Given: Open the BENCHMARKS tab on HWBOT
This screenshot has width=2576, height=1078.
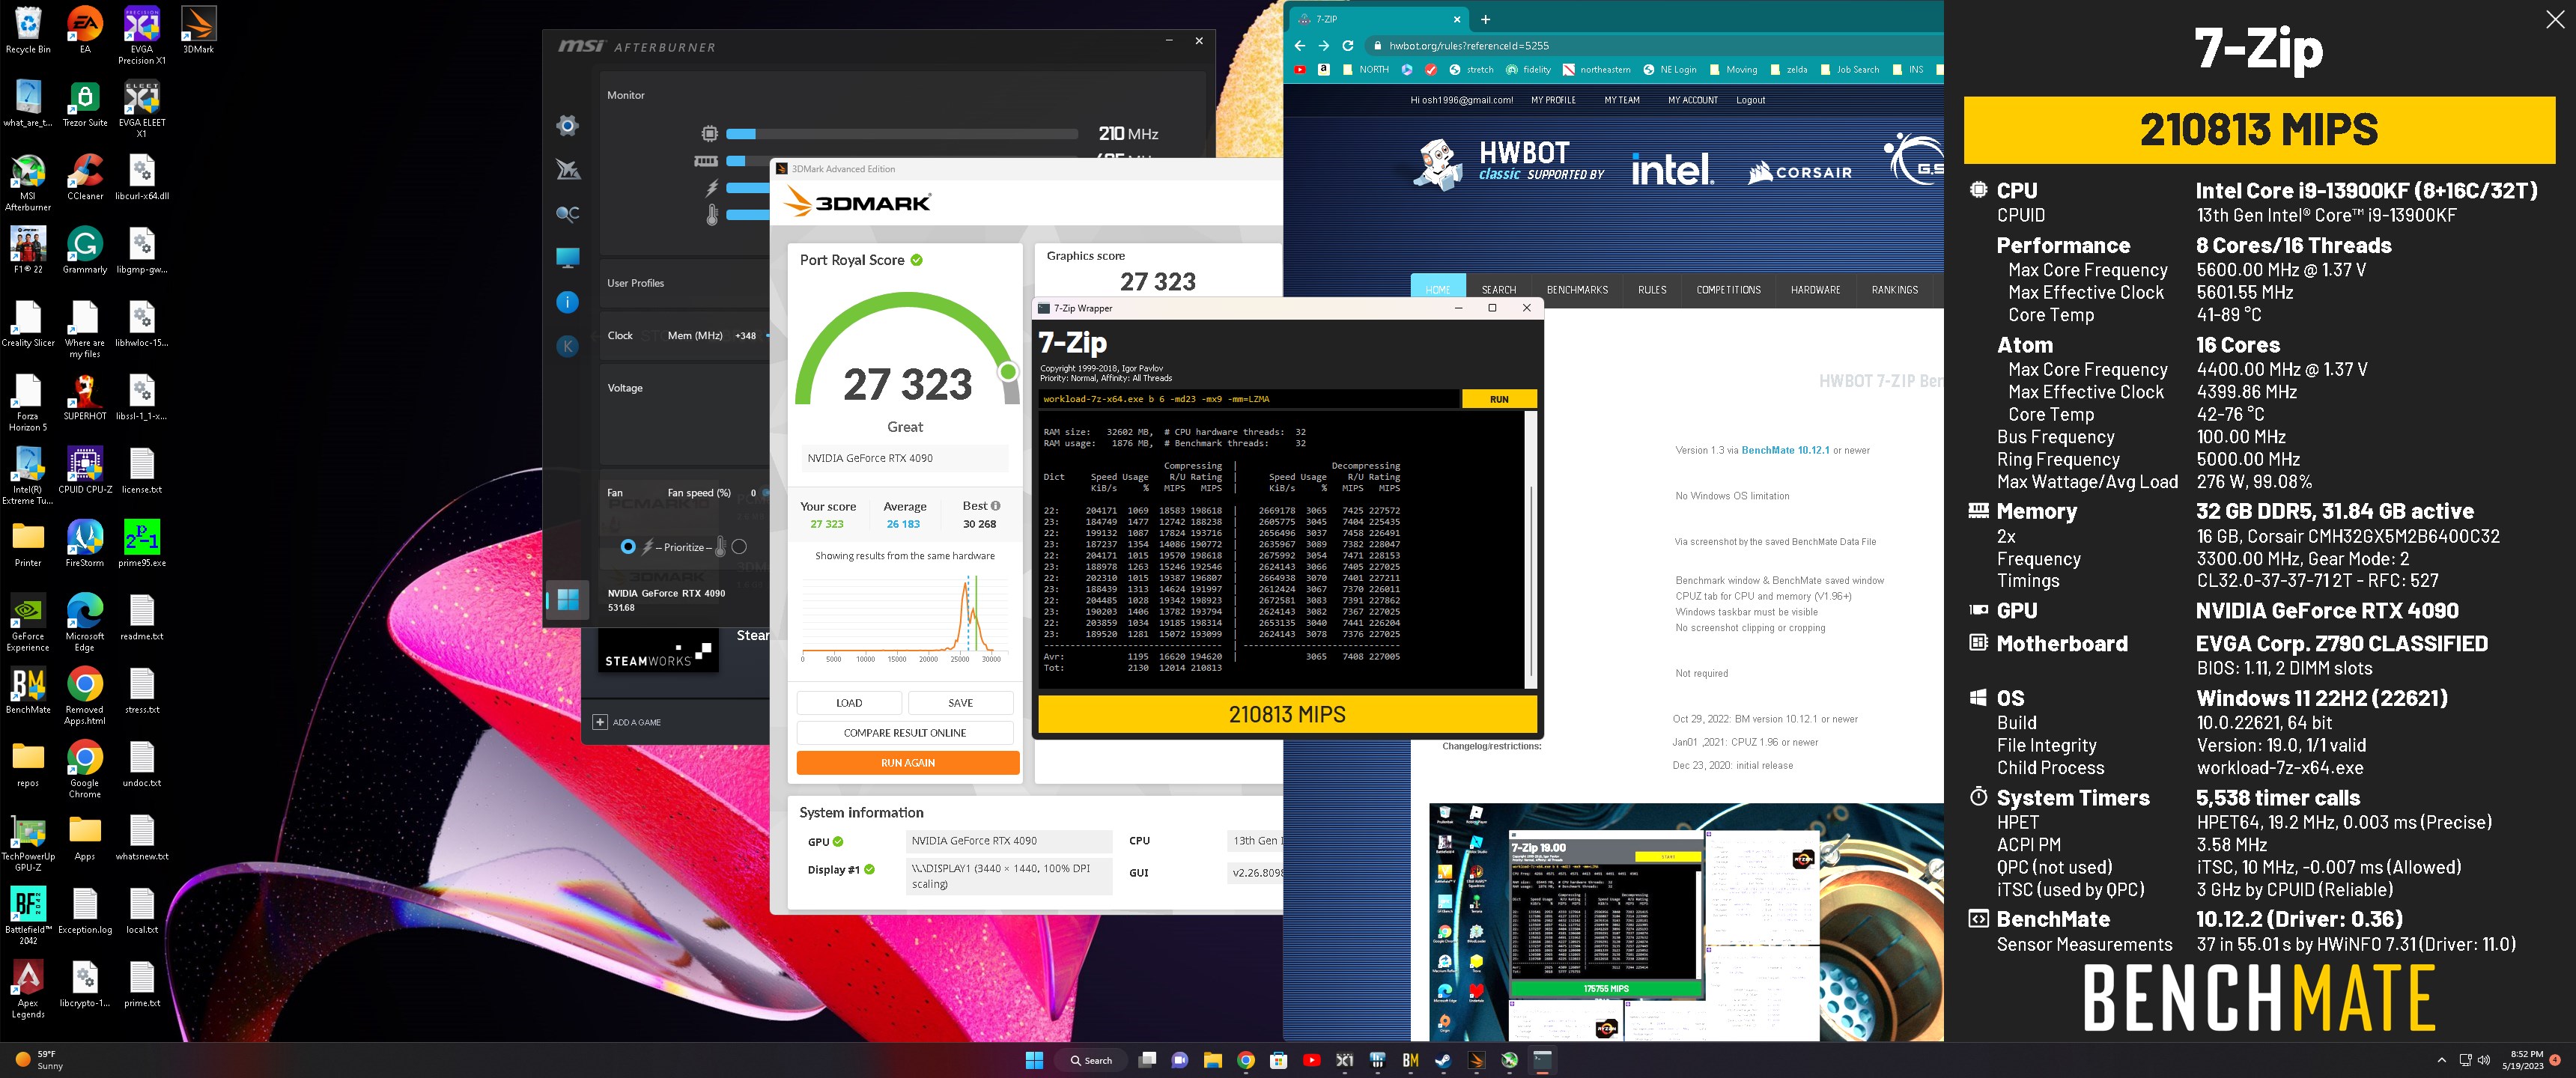Looking at the screenshot, I should click(x=1577, y=290).
